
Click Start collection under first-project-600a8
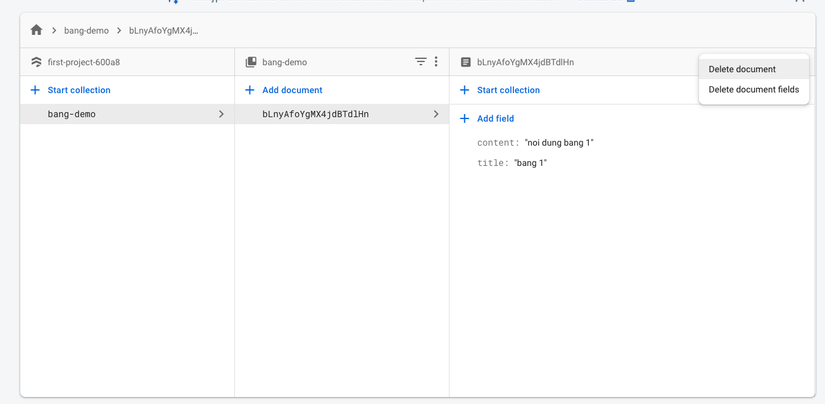pos(78,90)
